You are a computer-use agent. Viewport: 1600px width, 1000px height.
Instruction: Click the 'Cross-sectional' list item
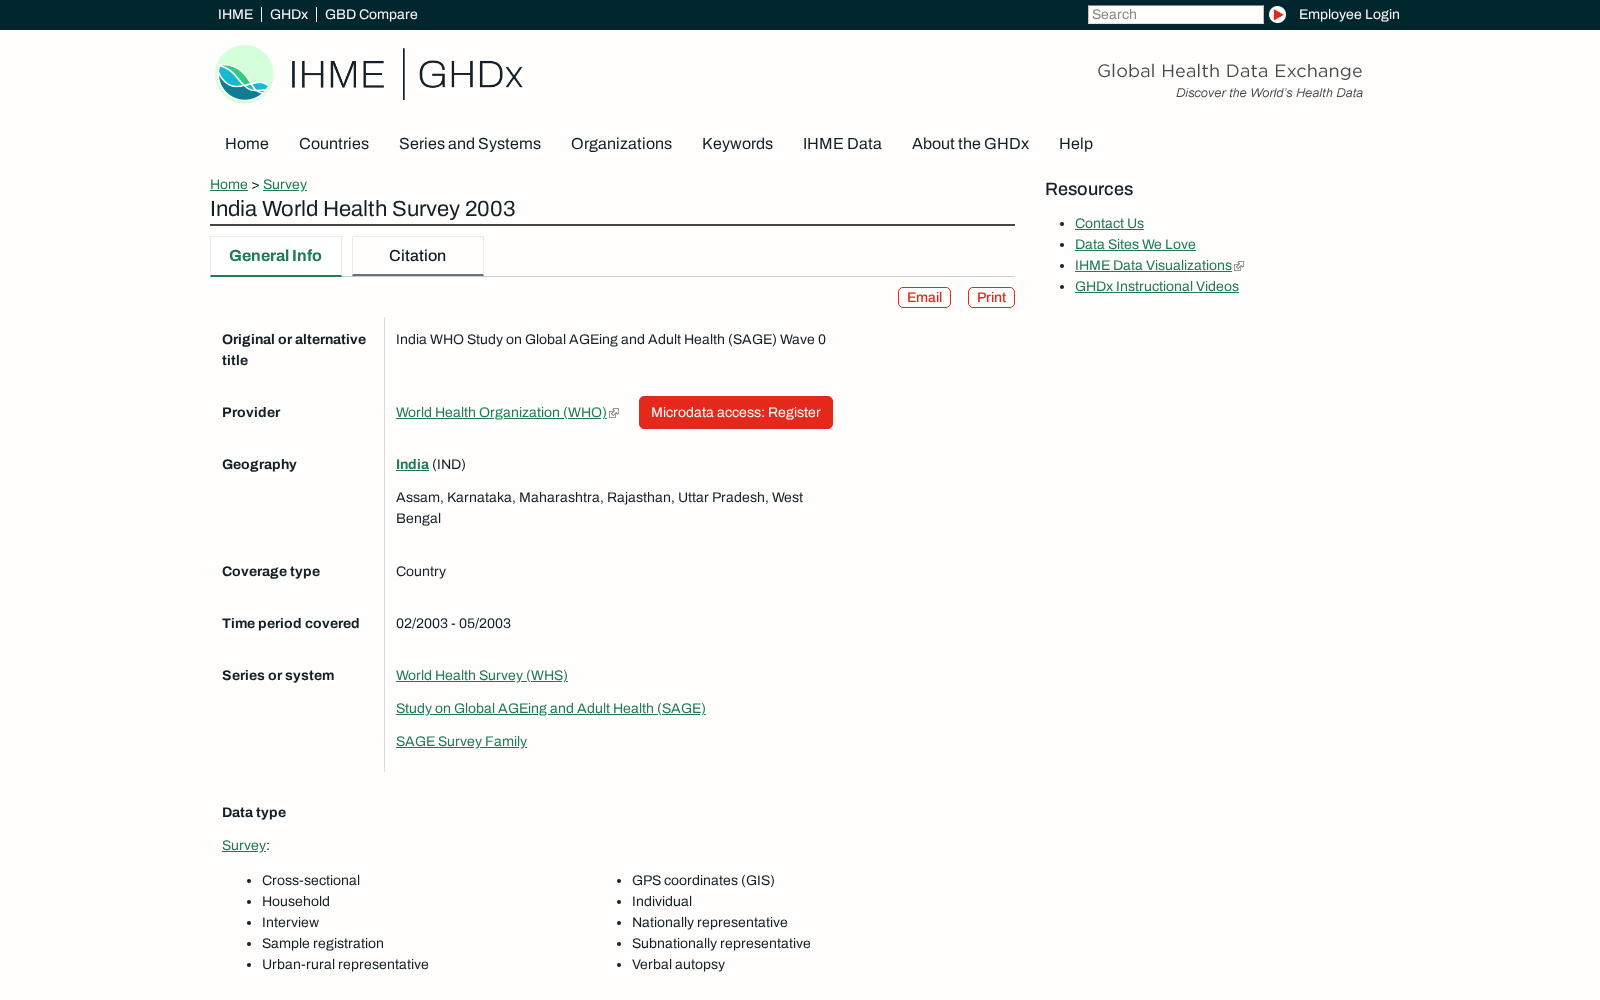pyautogui.click(x=311, y=880)
